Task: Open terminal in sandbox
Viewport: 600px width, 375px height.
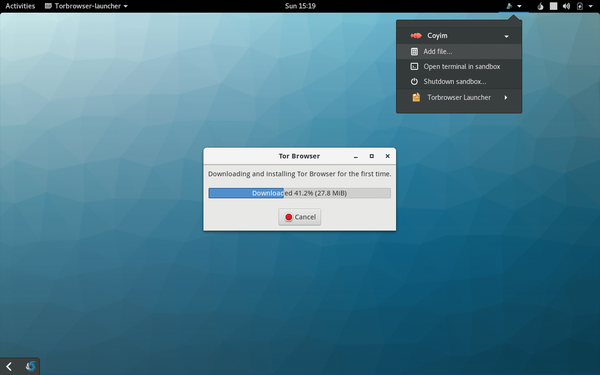Action: tap(459, 67)
